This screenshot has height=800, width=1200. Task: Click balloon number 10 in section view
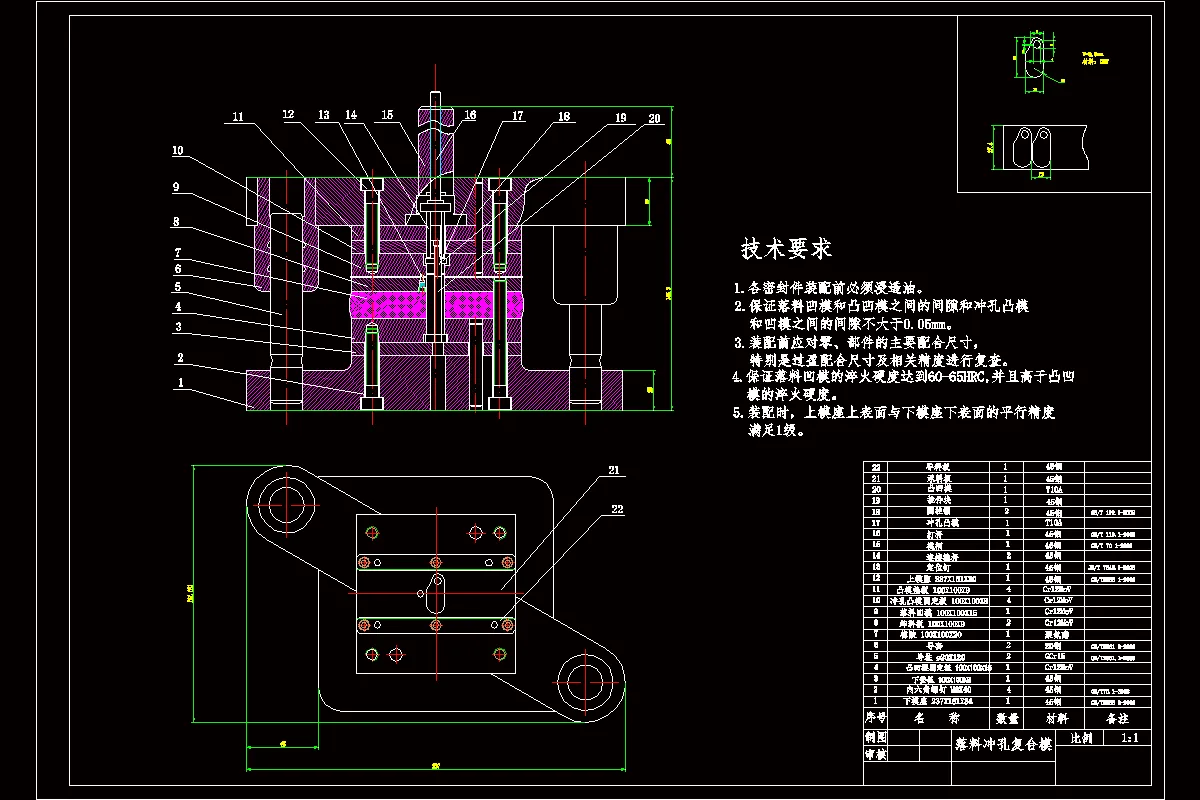tap(177, 151)
